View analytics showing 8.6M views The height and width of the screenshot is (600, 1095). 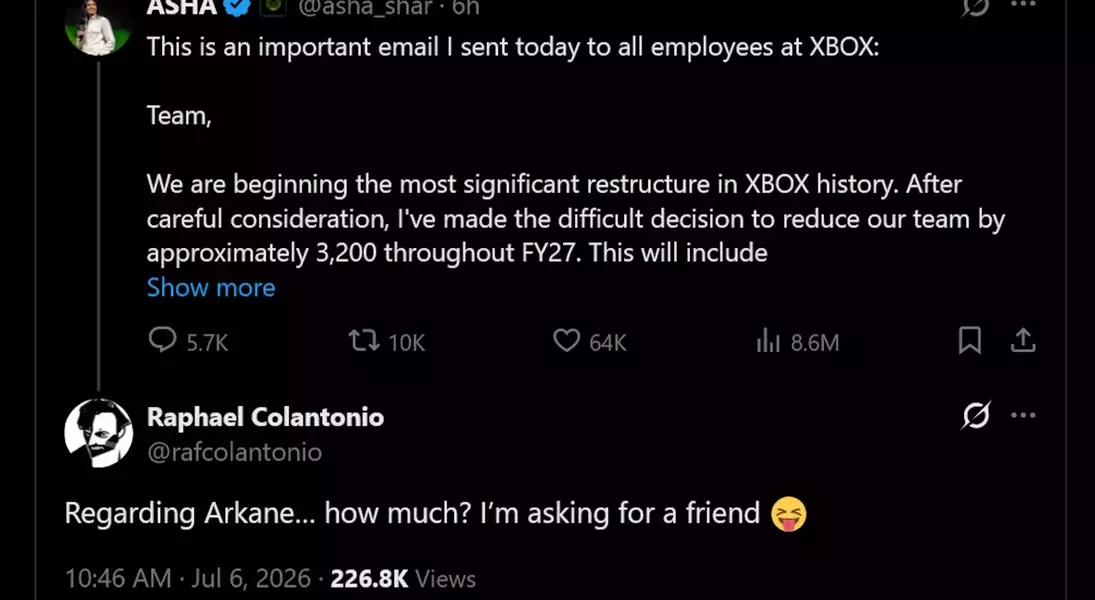[797, 342]
